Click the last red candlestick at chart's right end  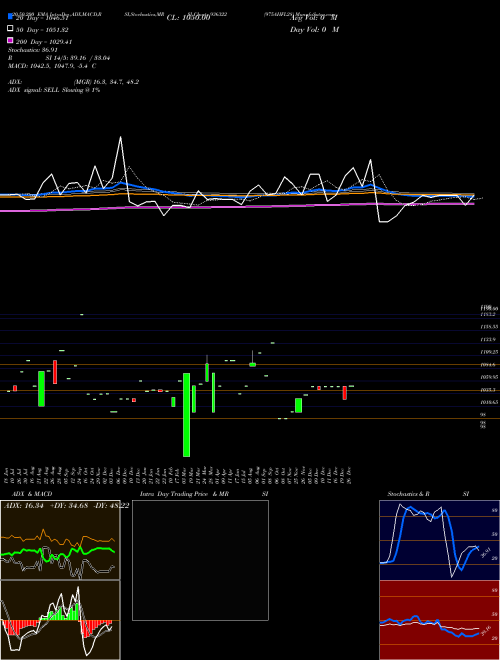(x=345, y=393)
